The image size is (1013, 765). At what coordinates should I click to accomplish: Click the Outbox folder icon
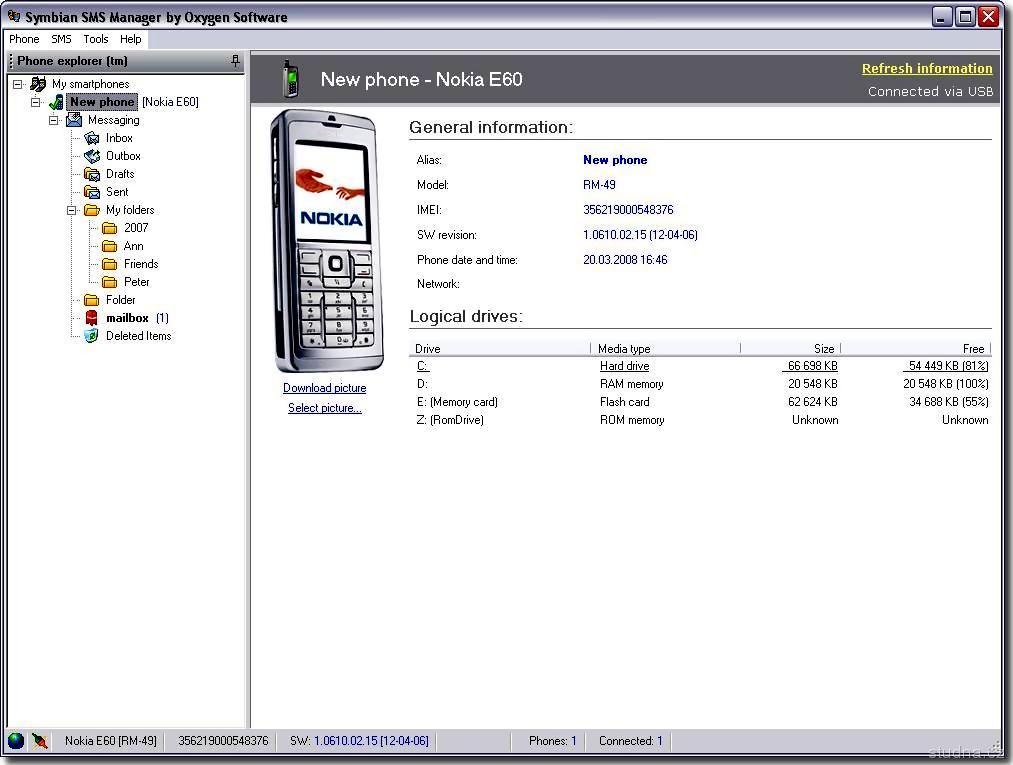click(x=92, y=156)
